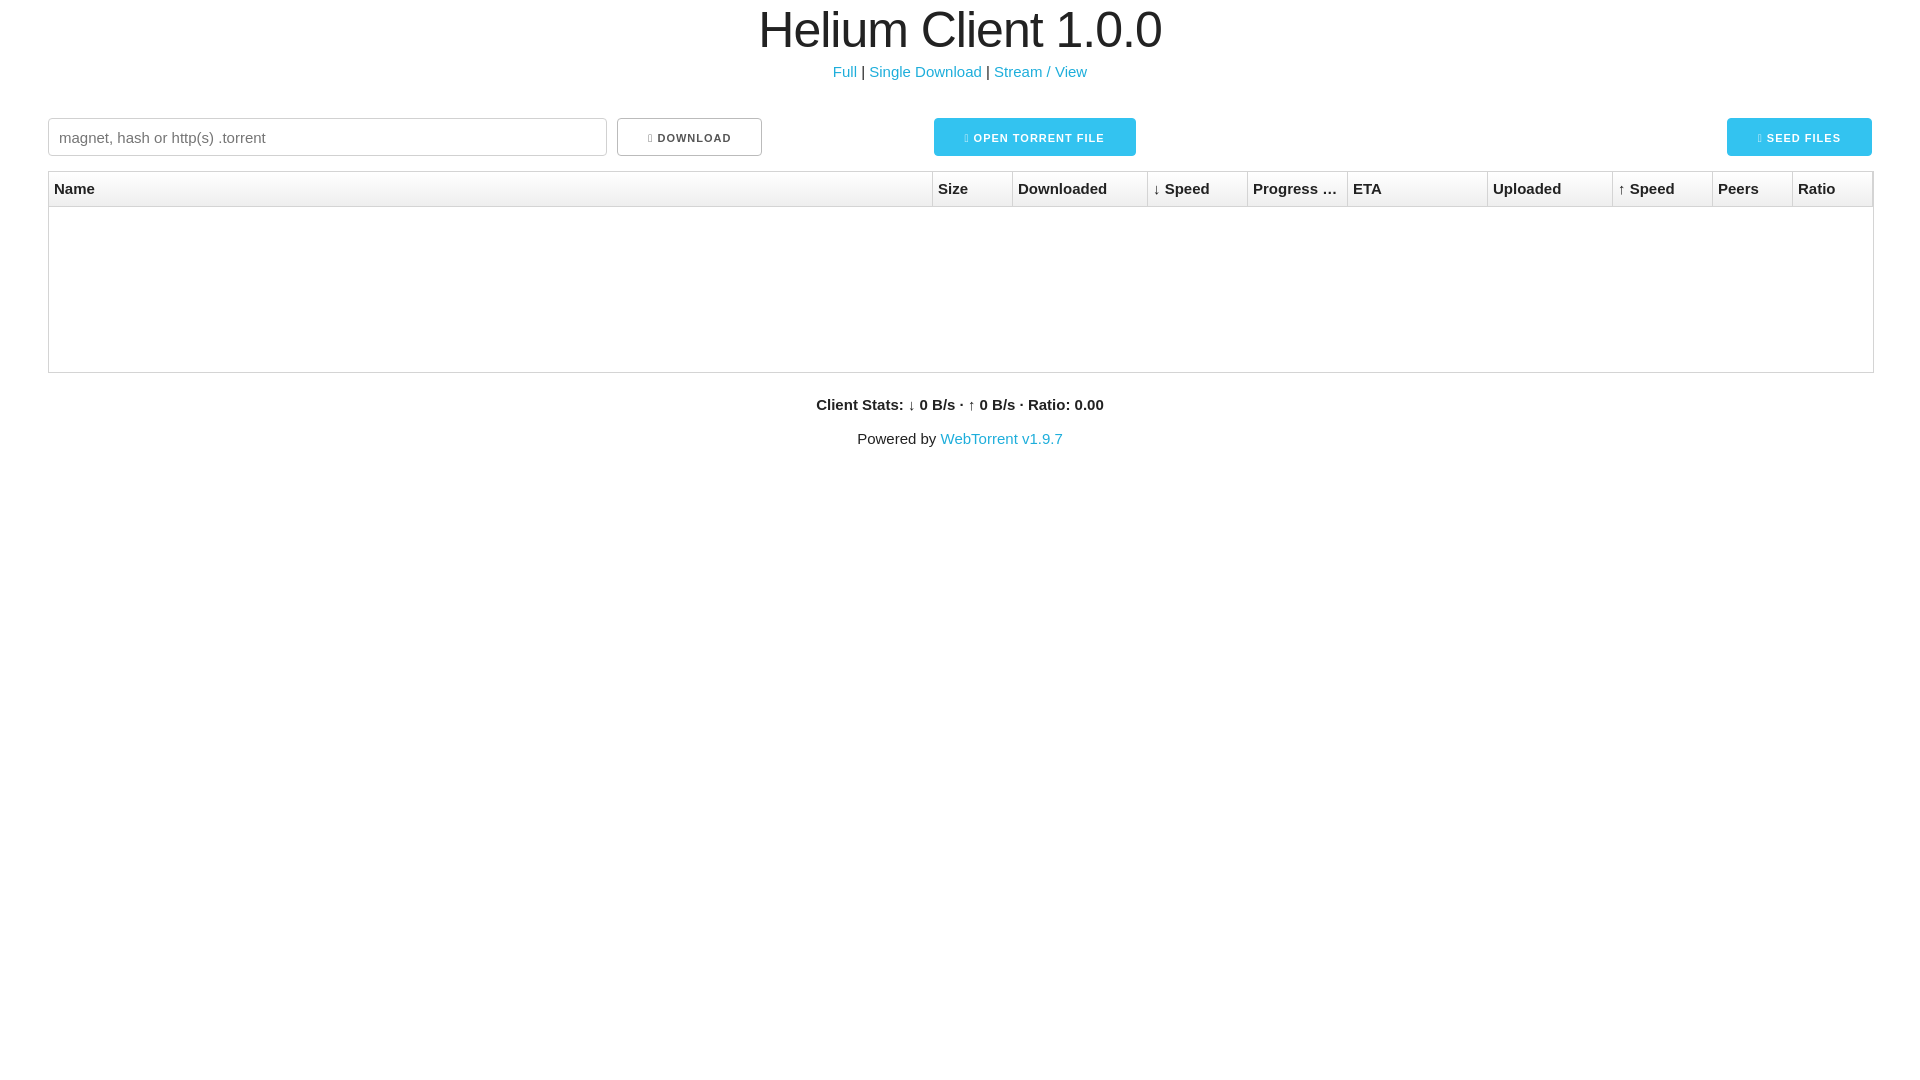Sort by the Size column header
Viewport: 1920px width, 1080px height.
(972, 189)
